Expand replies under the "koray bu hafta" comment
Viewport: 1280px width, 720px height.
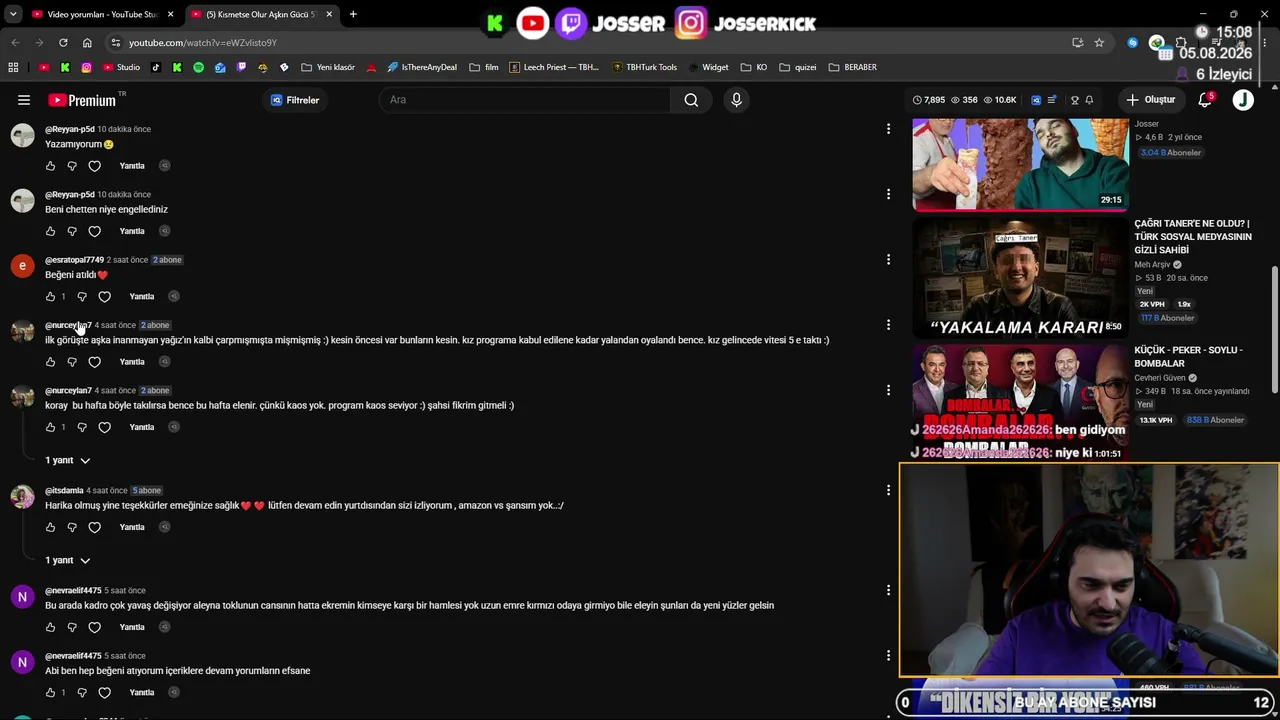[68, 461]
